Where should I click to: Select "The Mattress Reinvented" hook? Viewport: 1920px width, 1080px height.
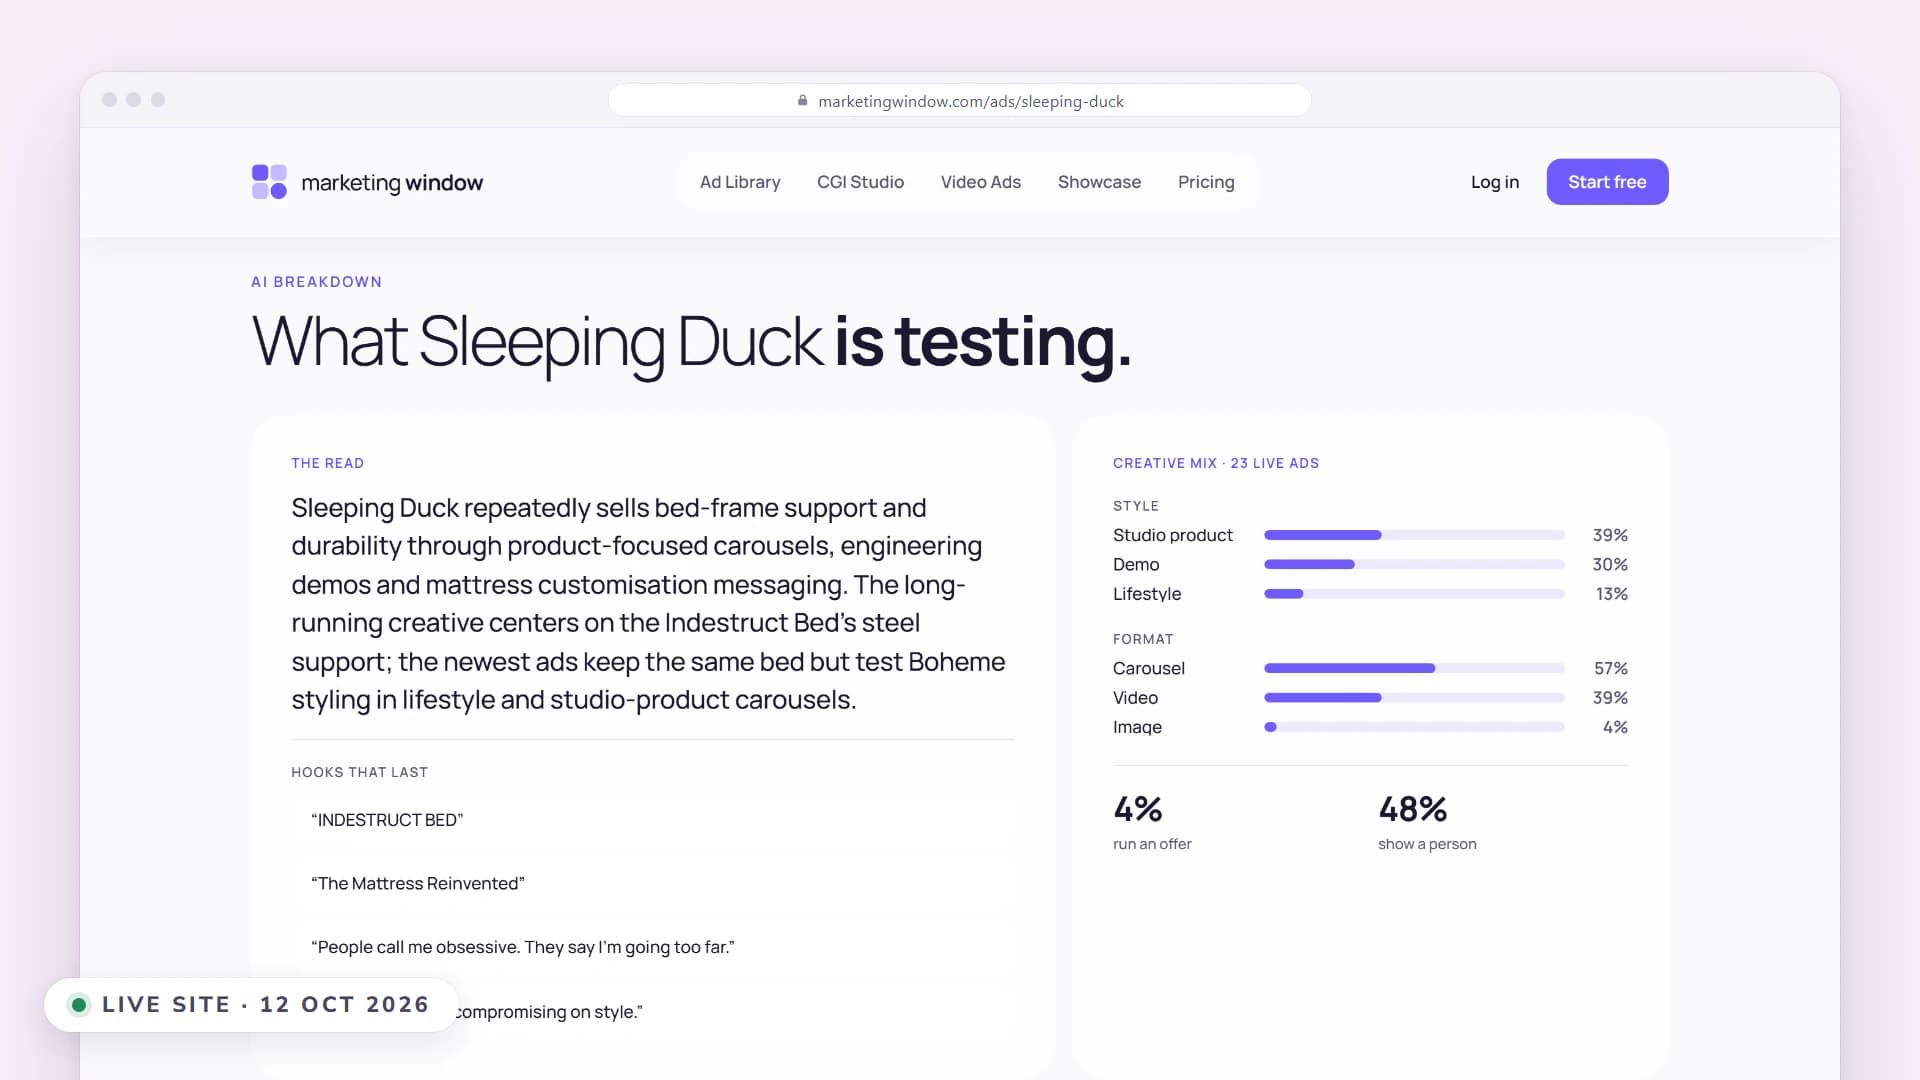(654, 884)
